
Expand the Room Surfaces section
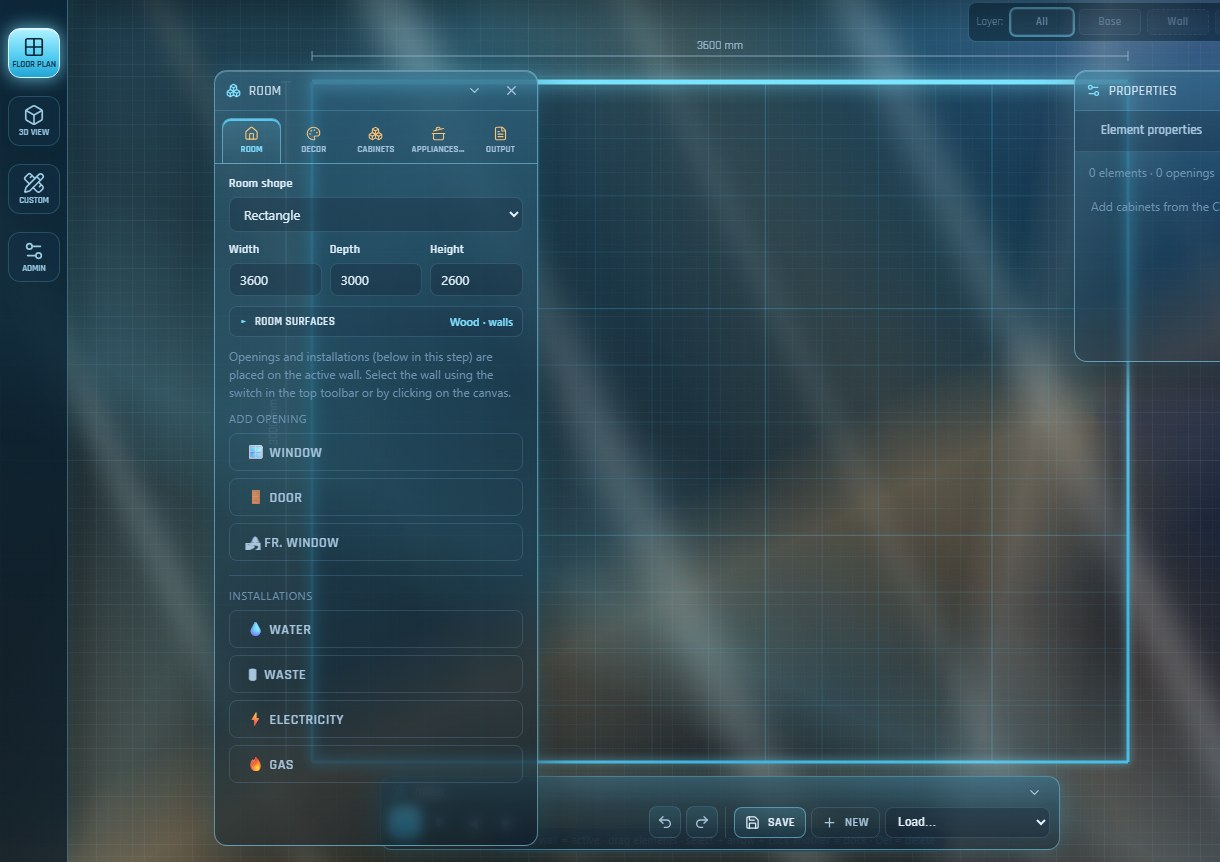[376, 322]
